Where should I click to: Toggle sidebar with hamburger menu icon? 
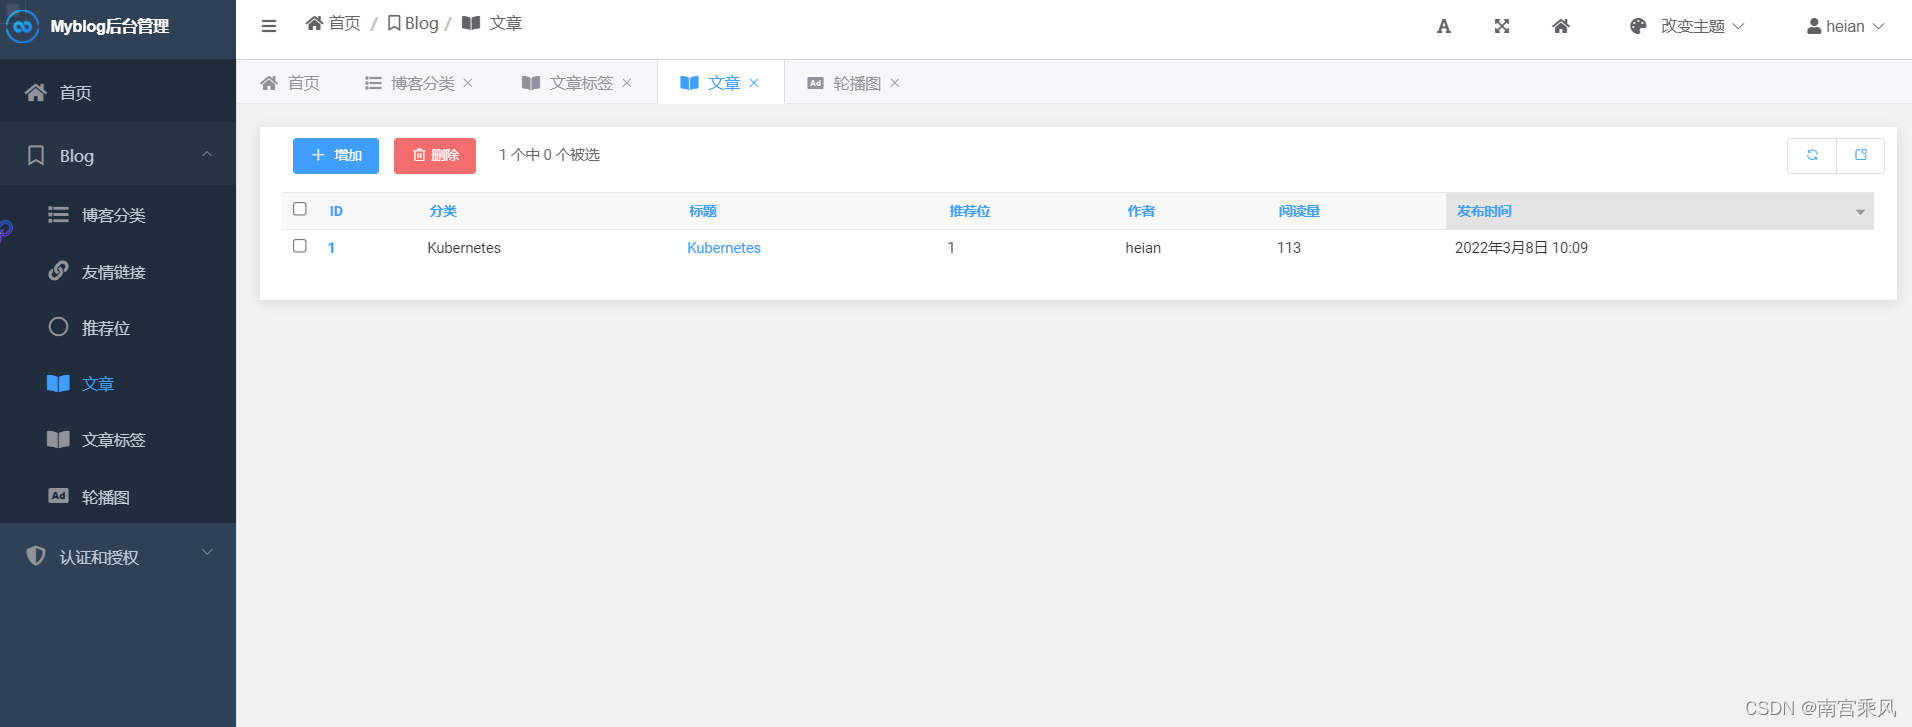tap(269, 26)
